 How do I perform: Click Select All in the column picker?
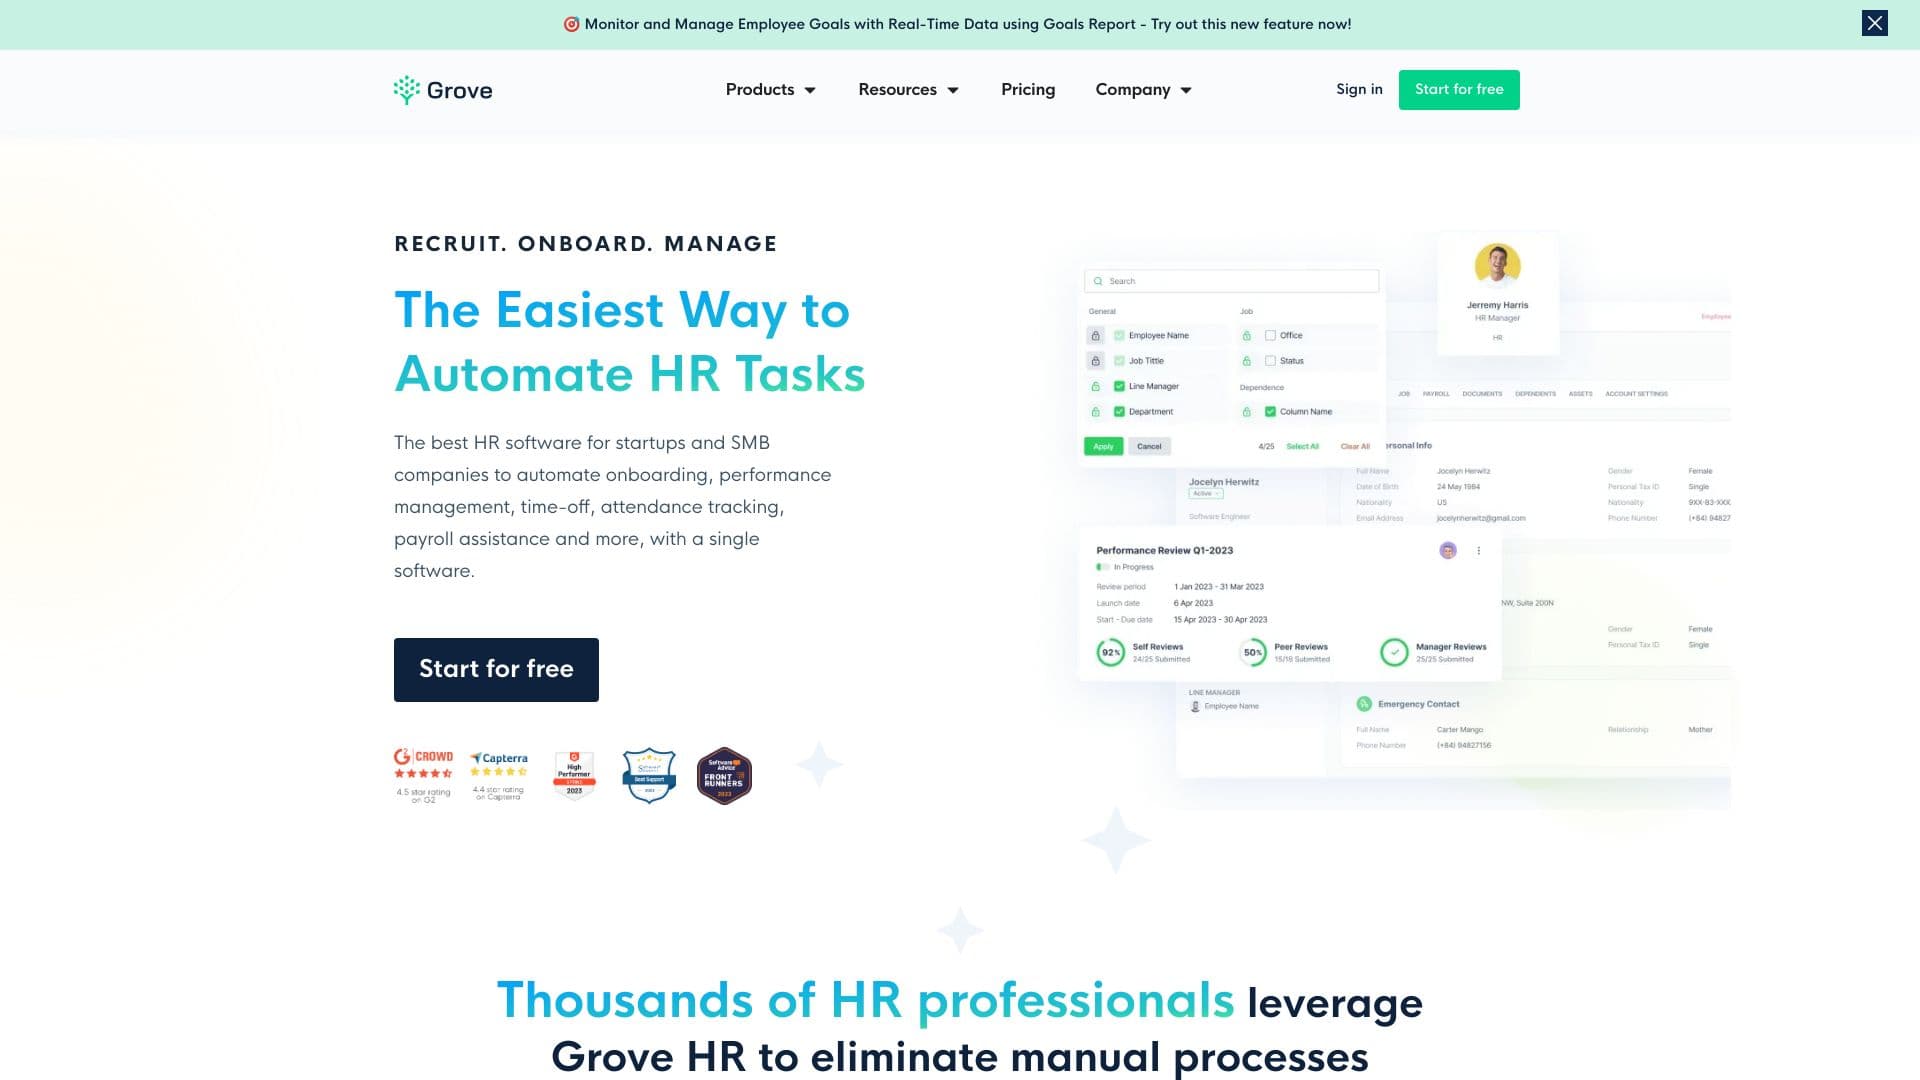[1303, 446]
